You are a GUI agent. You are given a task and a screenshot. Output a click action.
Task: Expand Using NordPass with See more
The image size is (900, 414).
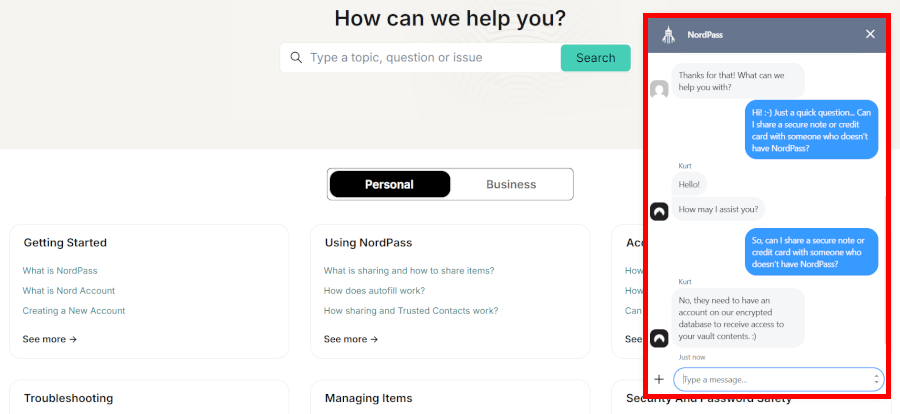tap(351, 339)
